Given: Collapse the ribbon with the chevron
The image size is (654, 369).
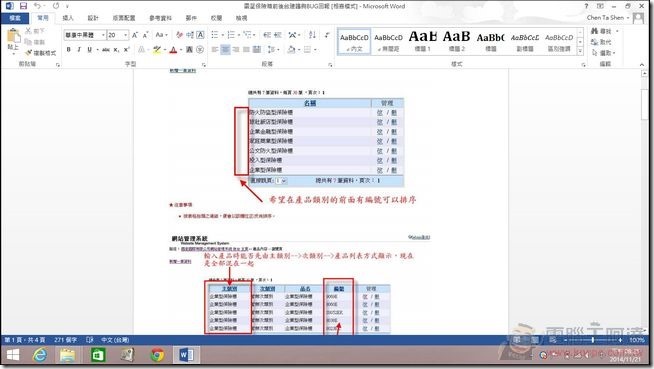Looking at the screenshot, I should (x=642, y=64).
